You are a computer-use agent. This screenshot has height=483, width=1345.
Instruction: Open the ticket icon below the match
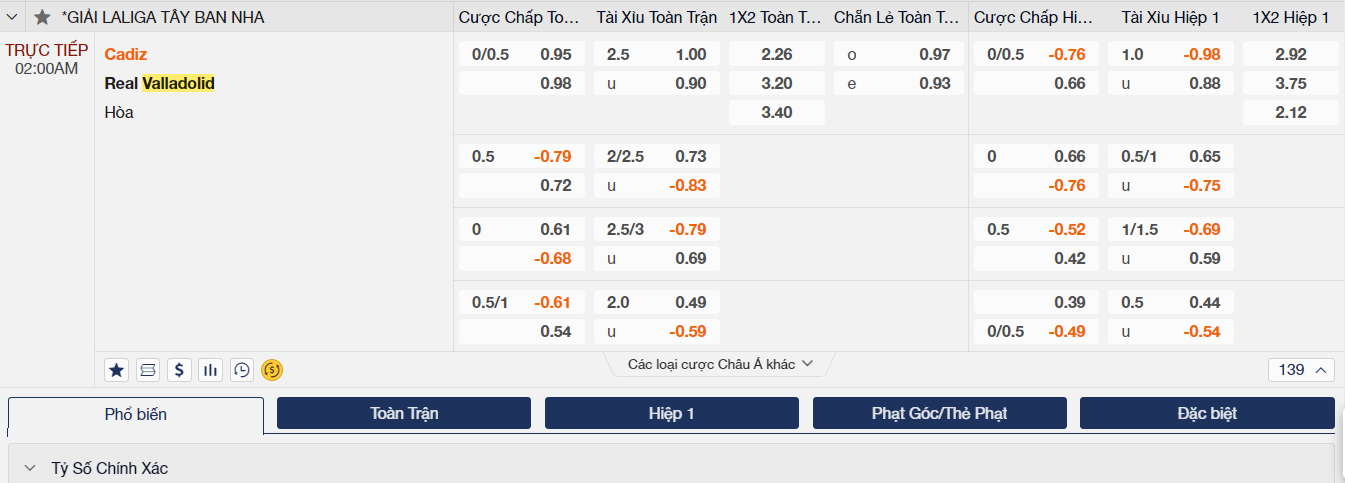148,370
